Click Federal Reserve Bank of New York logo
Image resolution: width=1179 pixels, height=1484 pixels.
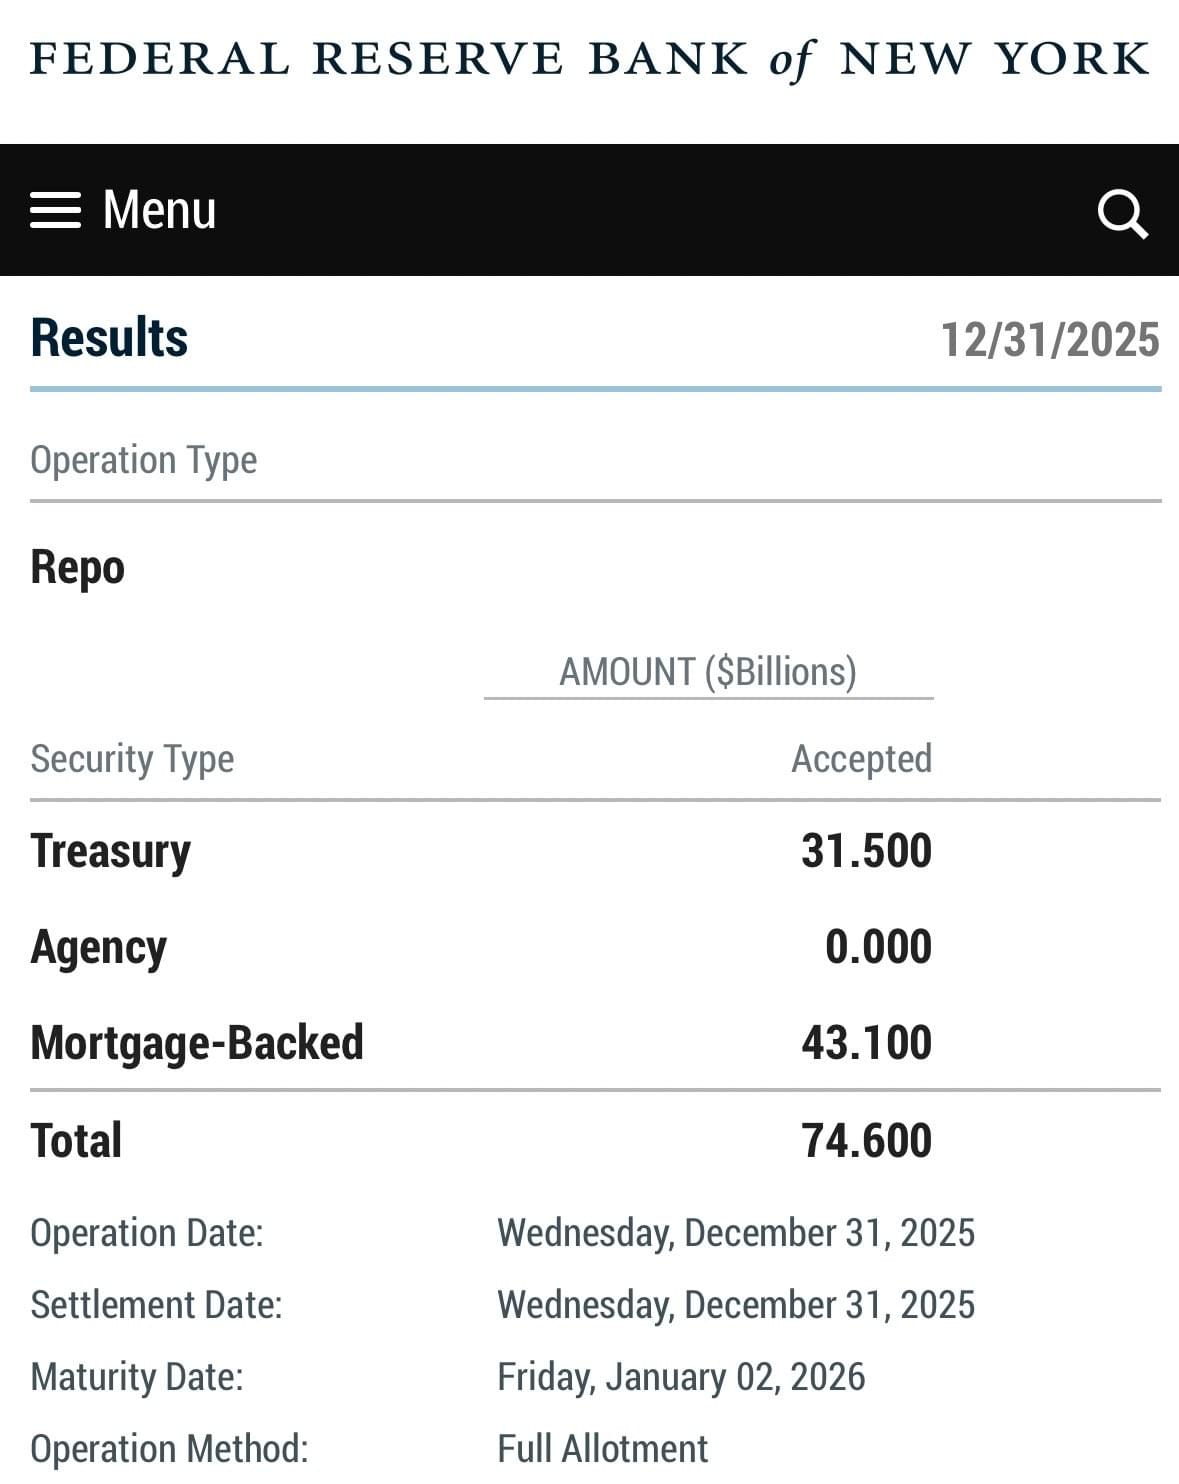pos(589,60)
